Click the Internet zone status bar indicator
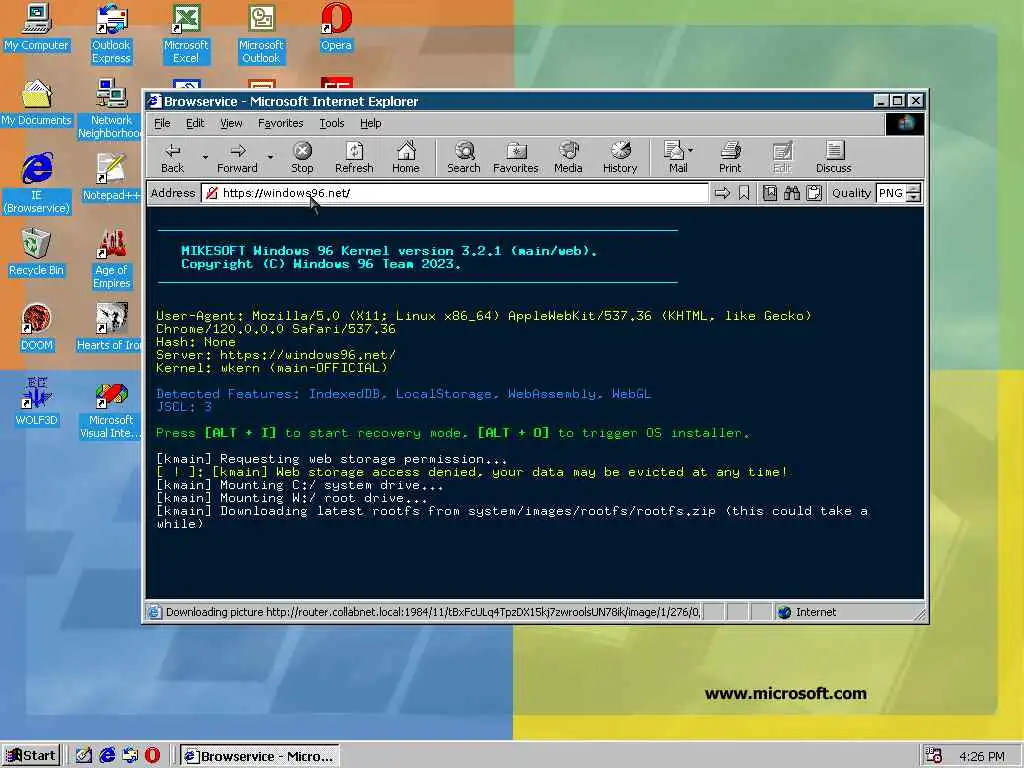The image size is (1024, 768). tap(807, 612)
